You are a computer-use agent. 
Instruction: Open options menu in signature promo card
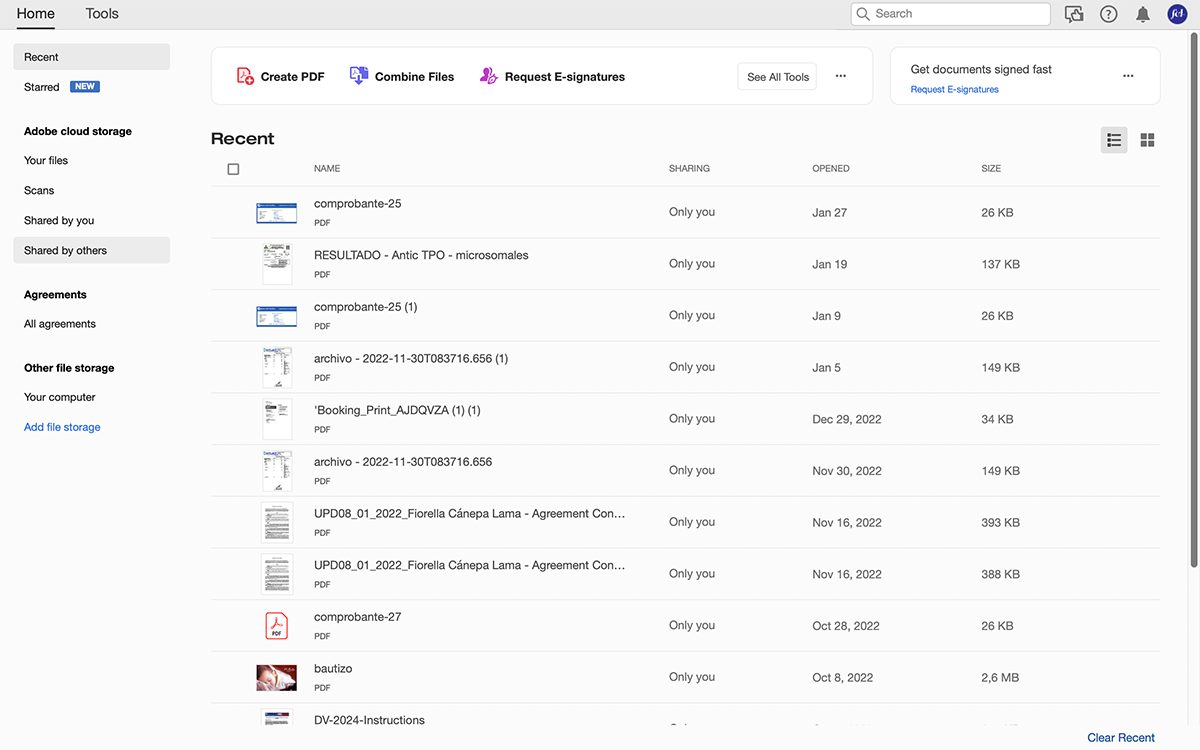pyautogui.click(x=1128, y=76)
